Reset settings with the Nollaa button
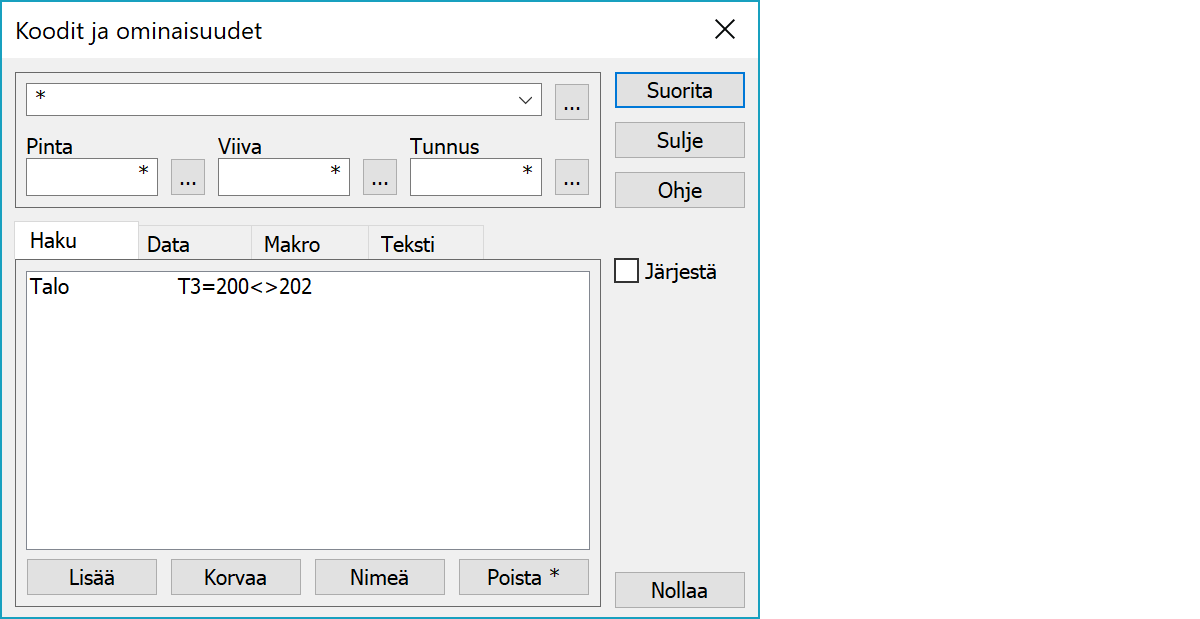 pos(679,590)
